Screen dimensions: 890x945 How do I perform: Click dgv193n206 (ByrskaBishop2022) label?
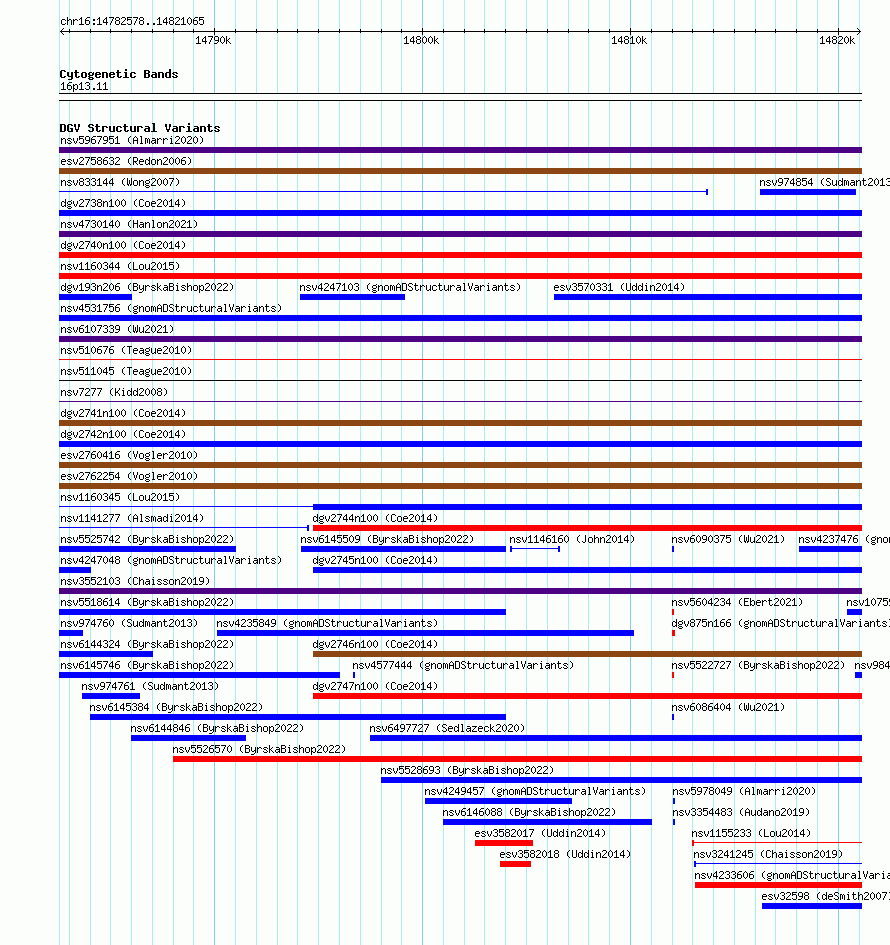(147, 287)
